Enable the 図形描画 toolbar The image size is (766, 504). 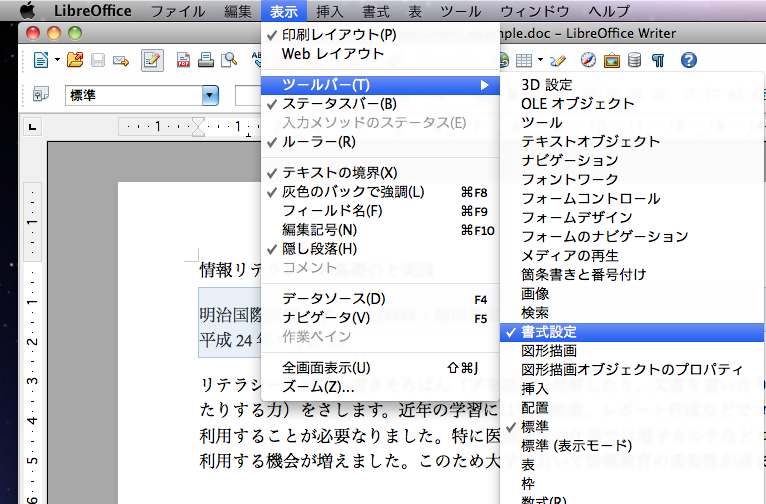click(632, 351)
